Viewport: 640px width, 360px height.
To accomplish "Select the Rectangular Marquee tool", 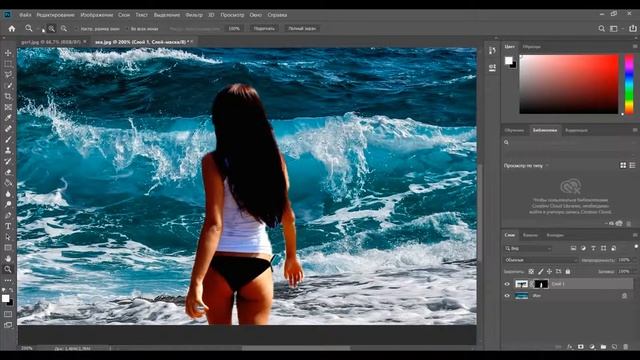I will [x=8, y=64].
